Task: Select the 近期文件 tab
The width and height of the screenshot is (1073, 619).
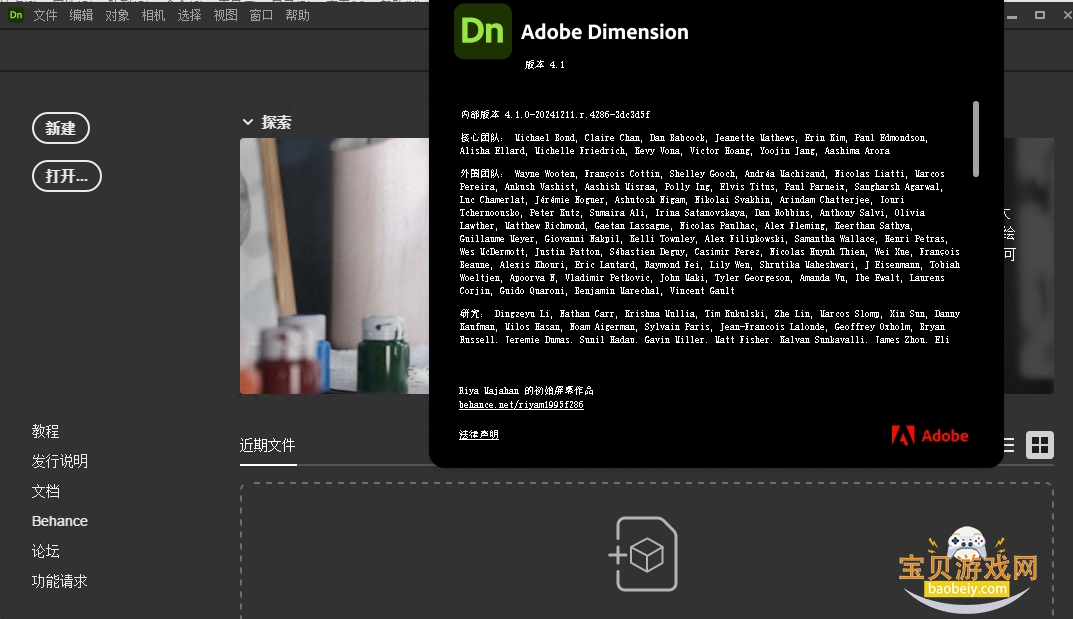Action: pos(268,446)
